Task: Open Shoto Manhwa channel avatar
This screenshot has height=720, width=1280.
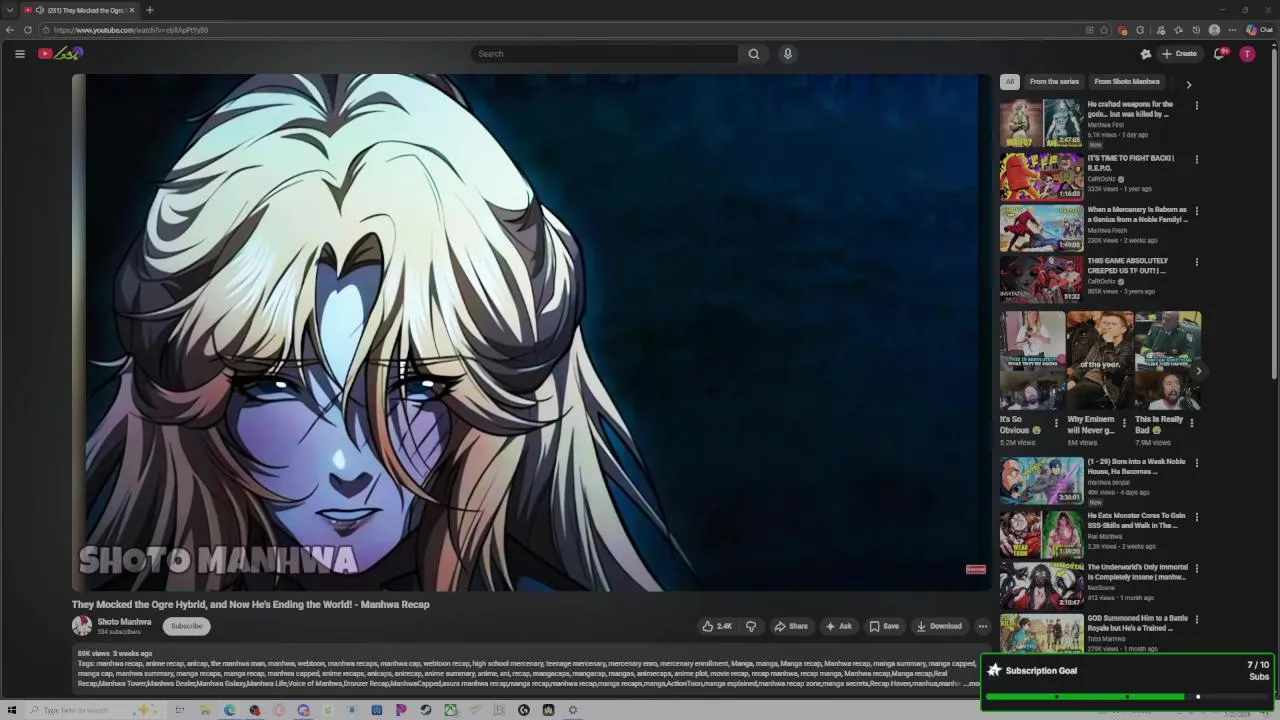Action: coord(82,626)
